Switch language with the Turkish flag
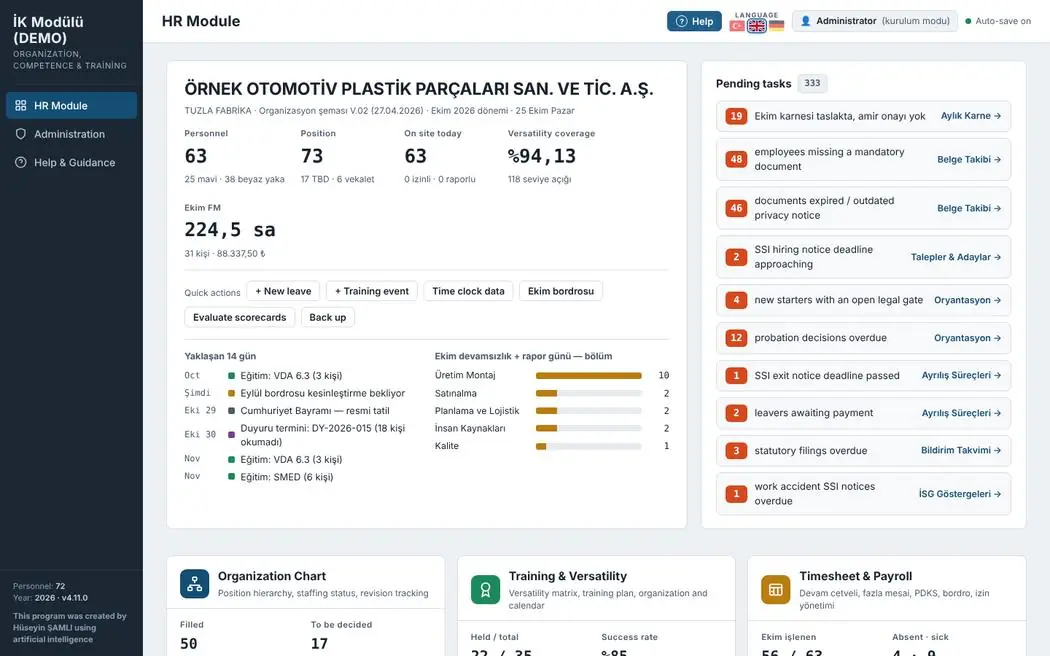1050x656 pixels. click(737, 25)
